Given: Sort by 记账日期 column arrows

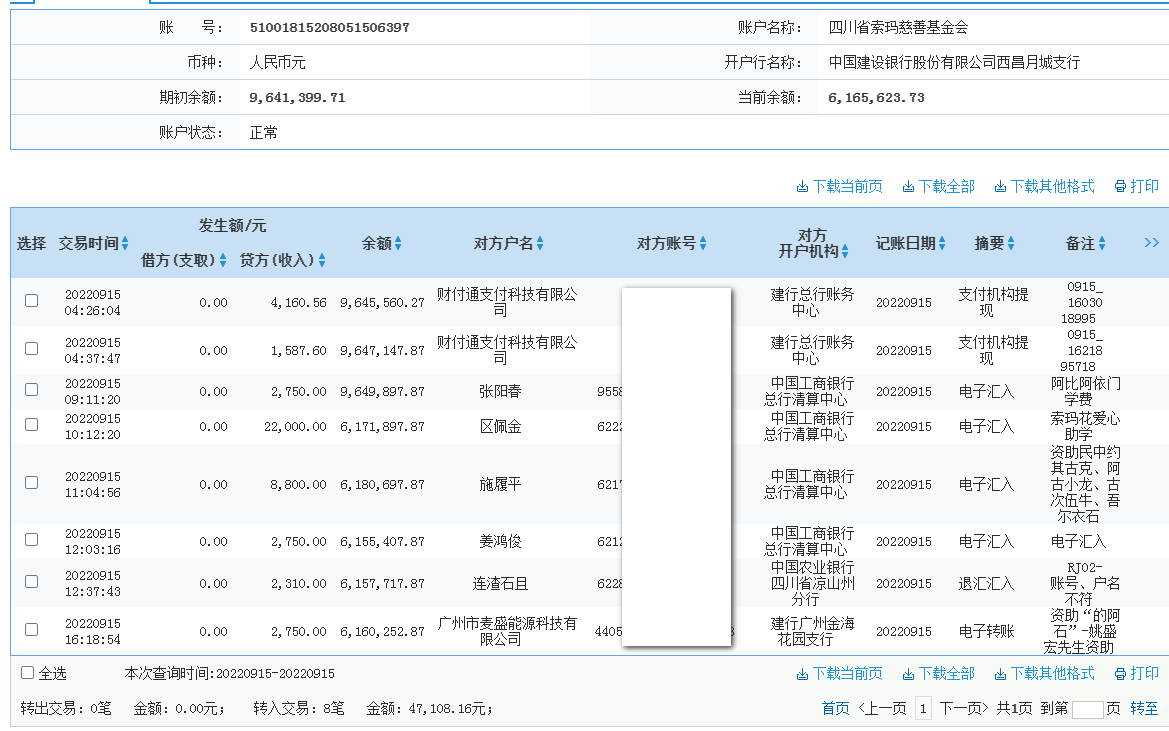Looking at the screenshot, I should (942, 243).
